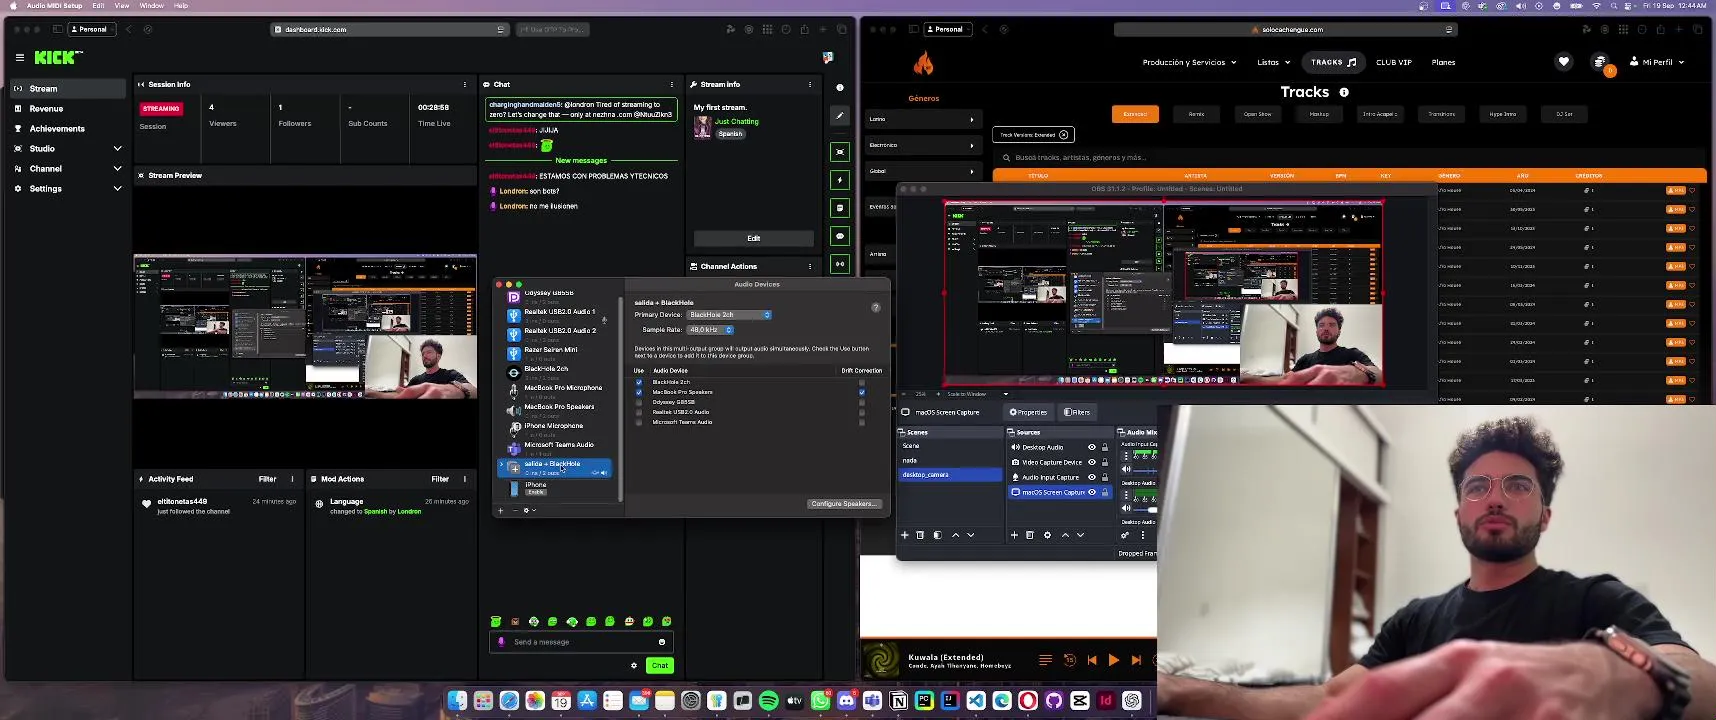Click the green Chat send button
Image resolution: width=1716 pixels, height=720 pixels.
click(660, 665)
